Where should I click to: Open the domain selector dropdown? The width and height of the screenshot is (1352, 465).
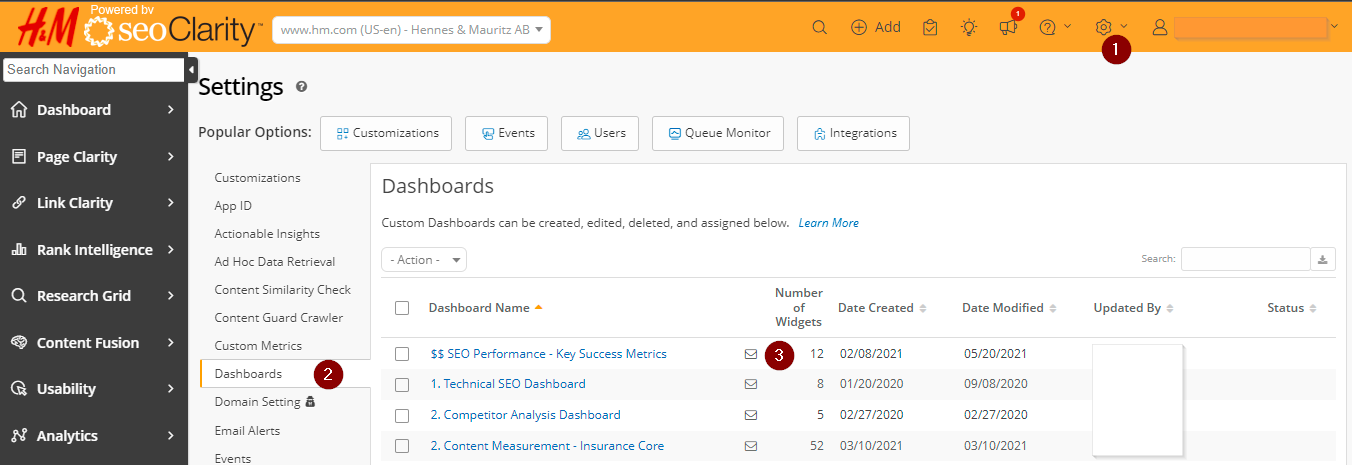tap(411, 30)
